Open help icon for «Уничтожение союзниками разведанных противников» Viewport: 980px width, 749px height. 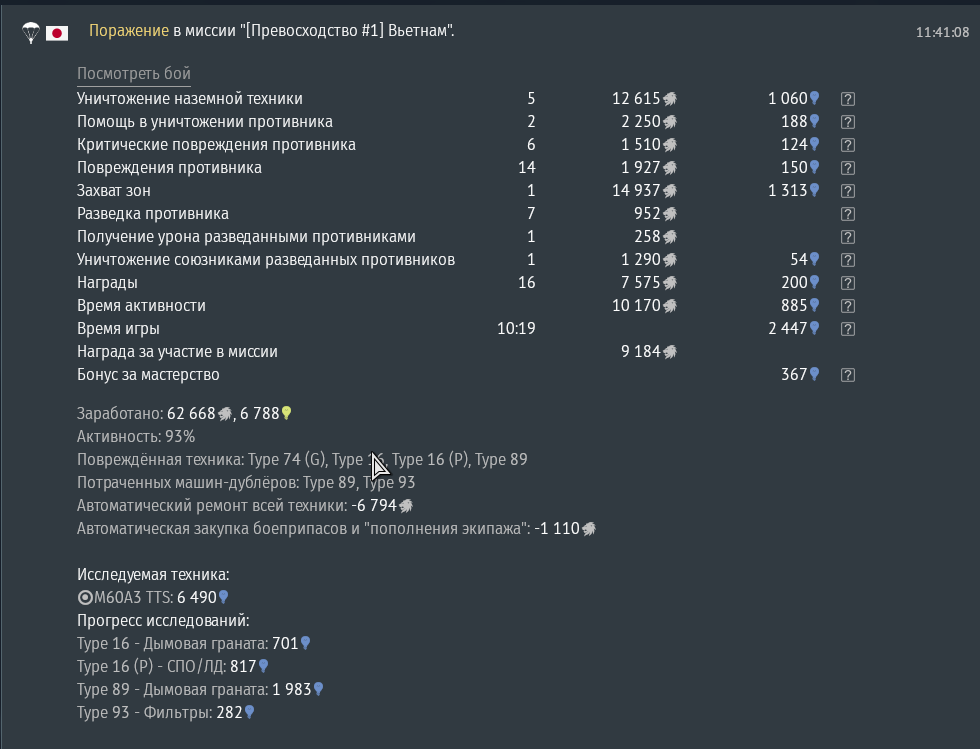[x=848, y=260]
